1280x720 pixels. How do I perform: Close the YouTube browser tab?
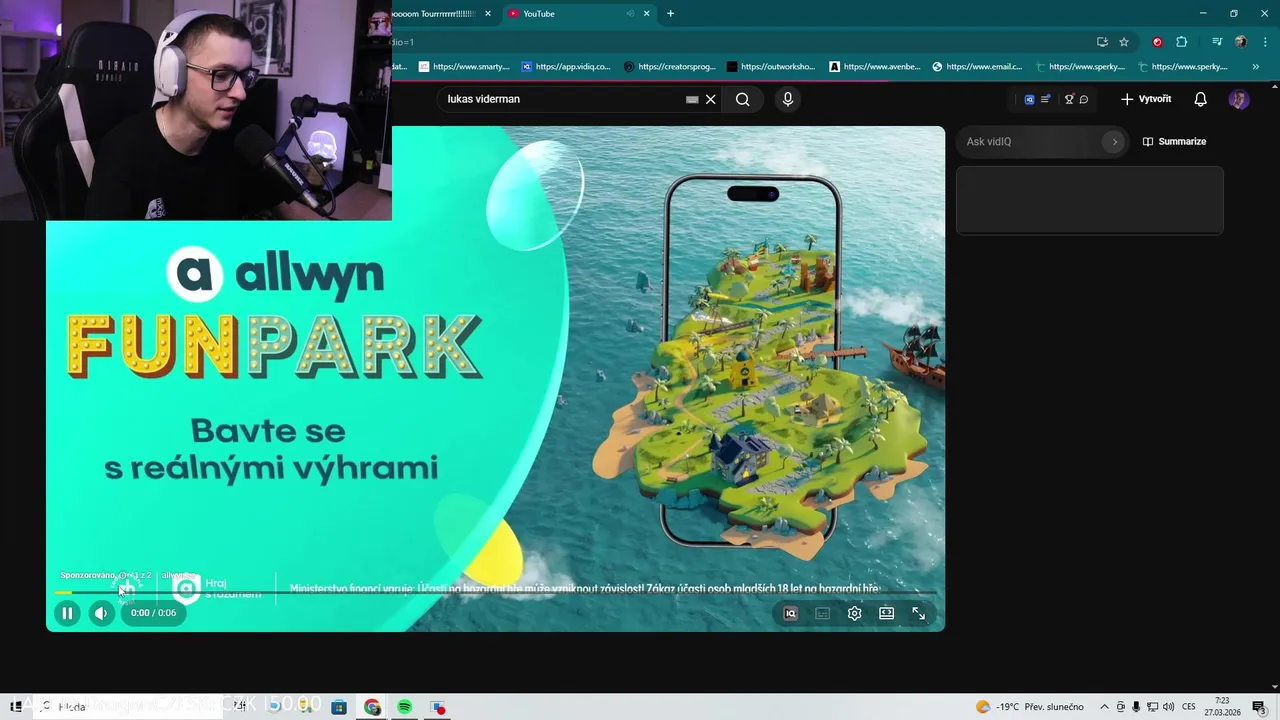[647, 13]
